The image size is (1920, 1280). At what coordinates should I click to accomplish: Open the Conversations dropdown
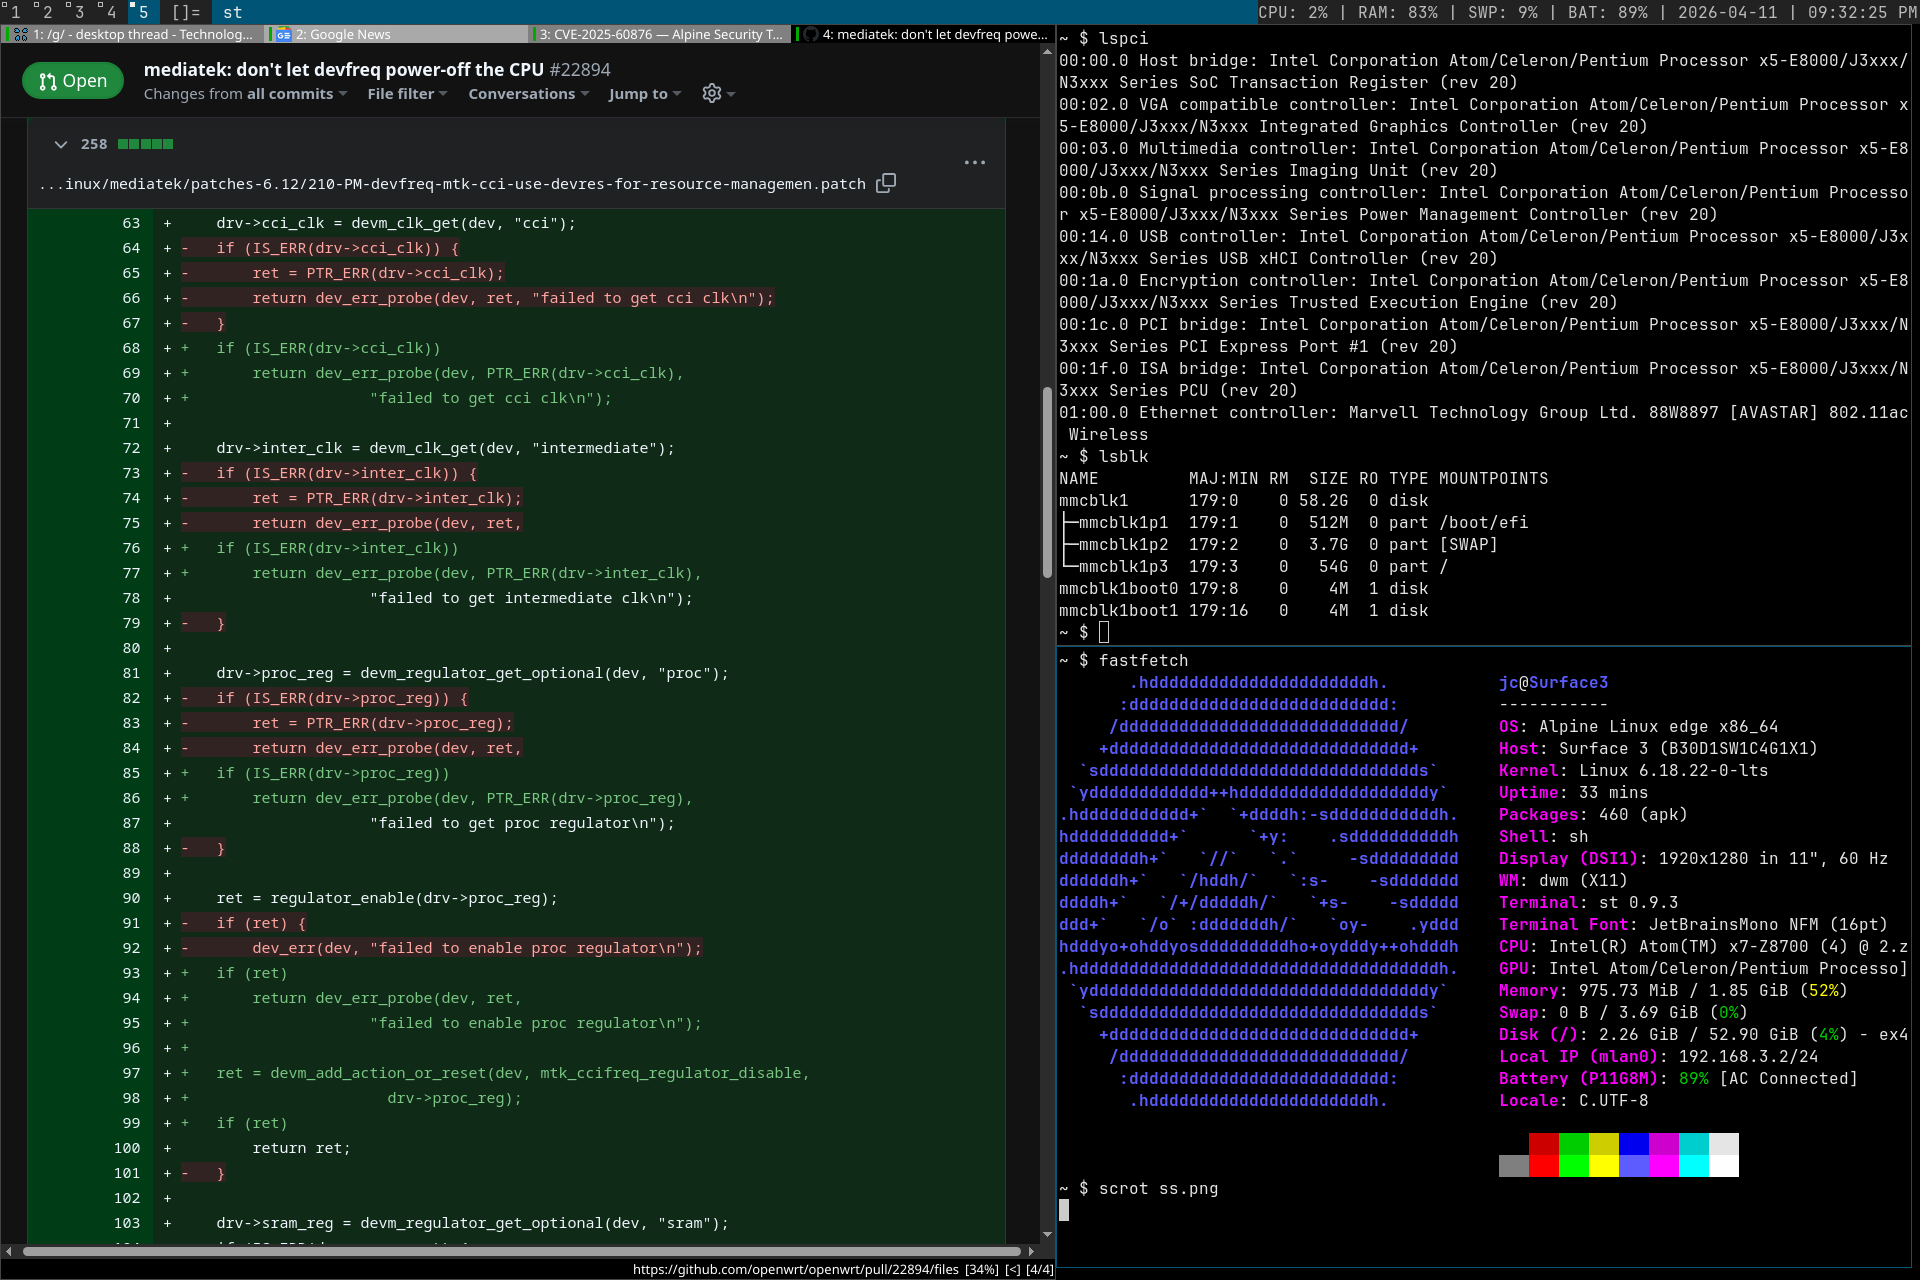click(528, 94)
